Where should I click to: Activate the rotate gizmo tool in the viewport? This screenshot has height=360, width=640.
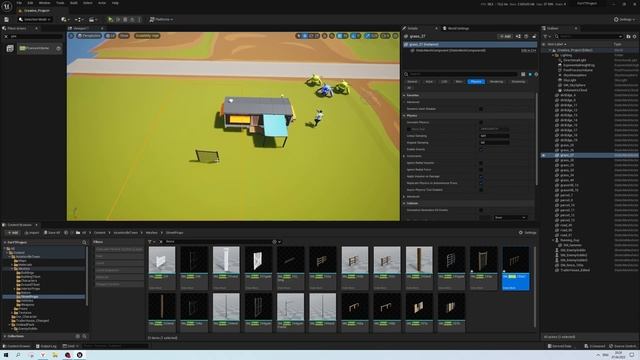pyautogui.click(x=311, y=36)
